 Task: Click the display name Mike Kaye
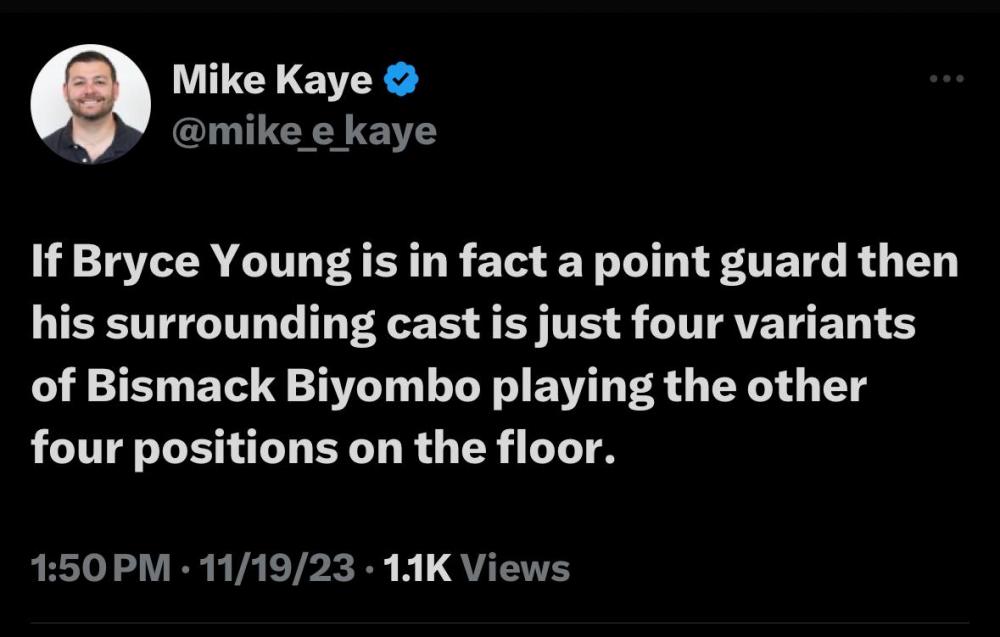pyautogui.click(x=272, y=80)
